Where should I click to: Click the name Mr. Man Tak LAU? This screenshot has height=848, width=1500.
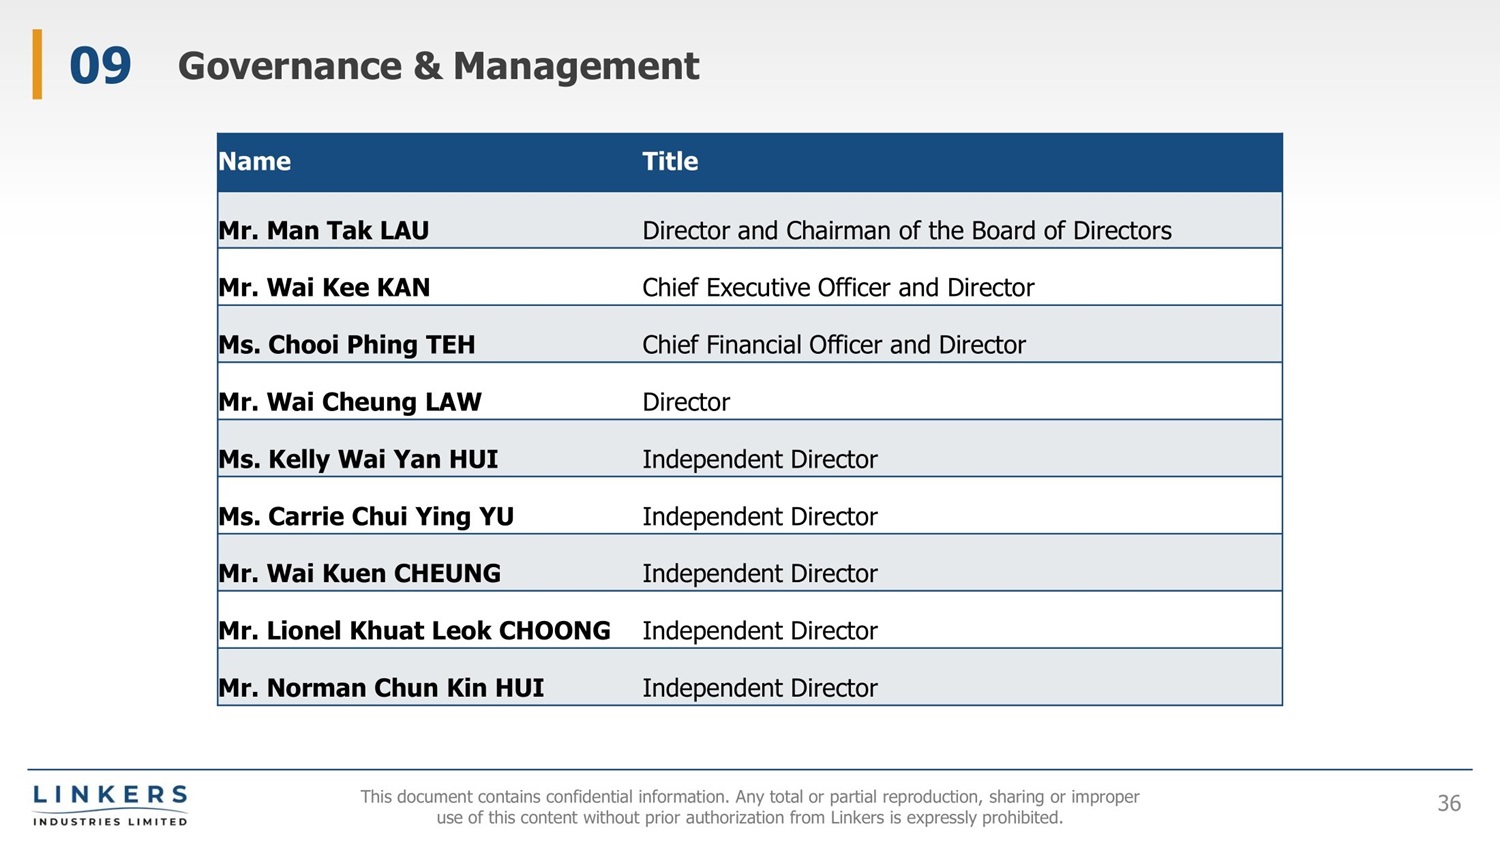pyautogui.click(x=324, y=231)
